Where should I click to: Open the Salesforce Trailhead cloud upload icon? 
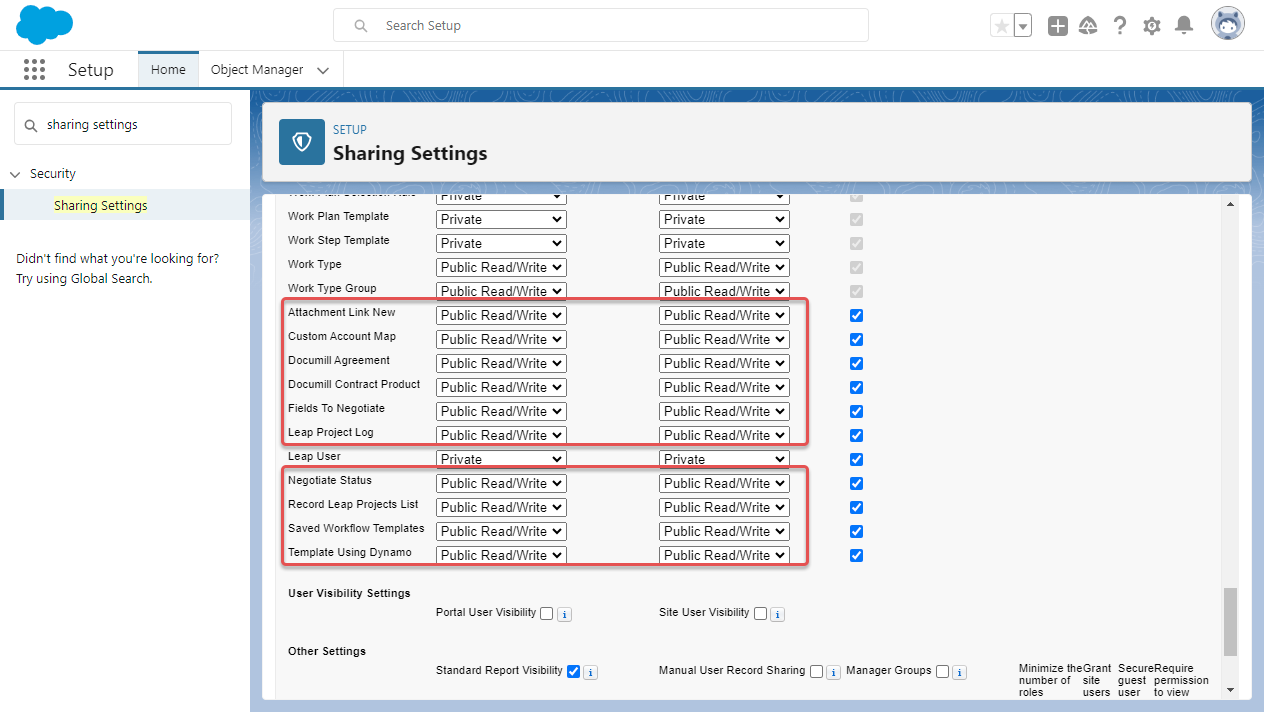(x=1088, y=25)
